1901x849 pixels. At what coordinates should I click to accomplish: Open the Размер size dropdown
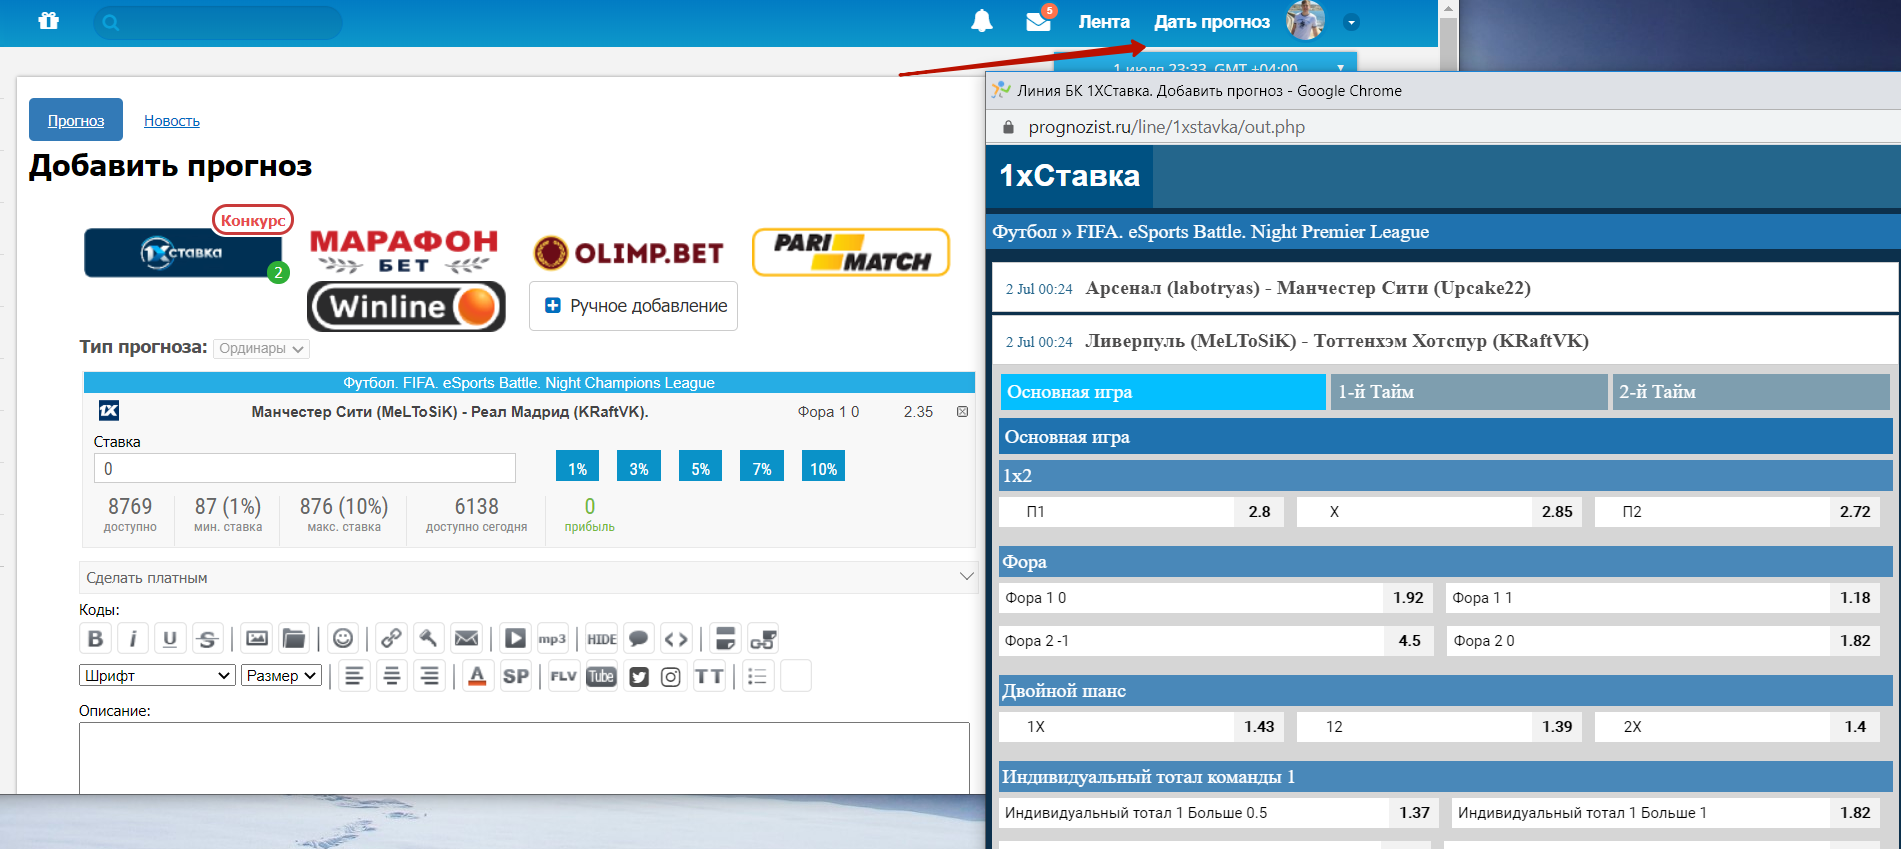coord(281,675)
